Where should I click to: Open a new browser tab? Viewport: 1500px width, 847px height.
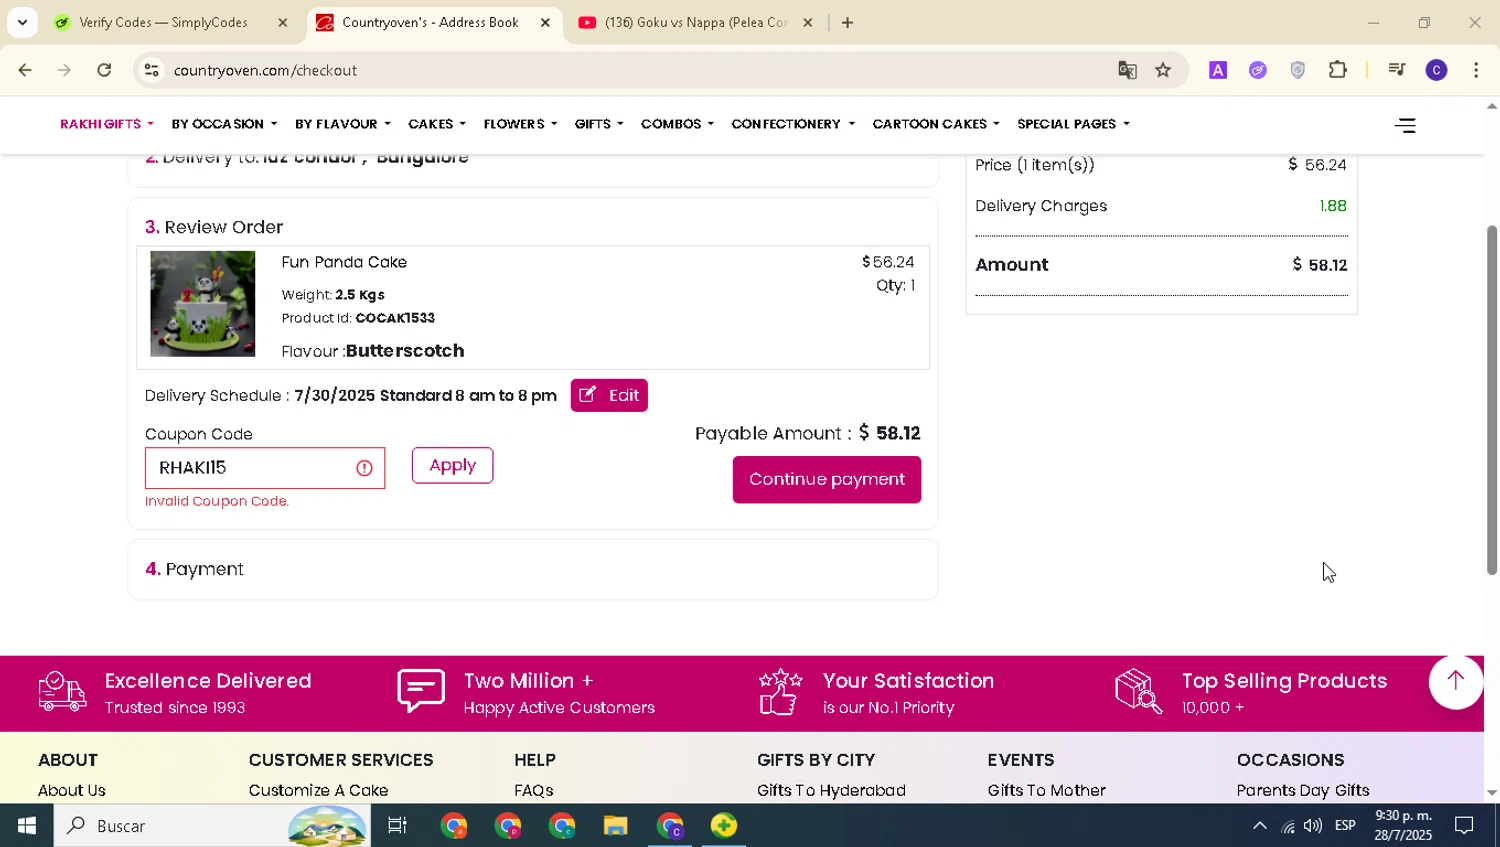[848, 22]
